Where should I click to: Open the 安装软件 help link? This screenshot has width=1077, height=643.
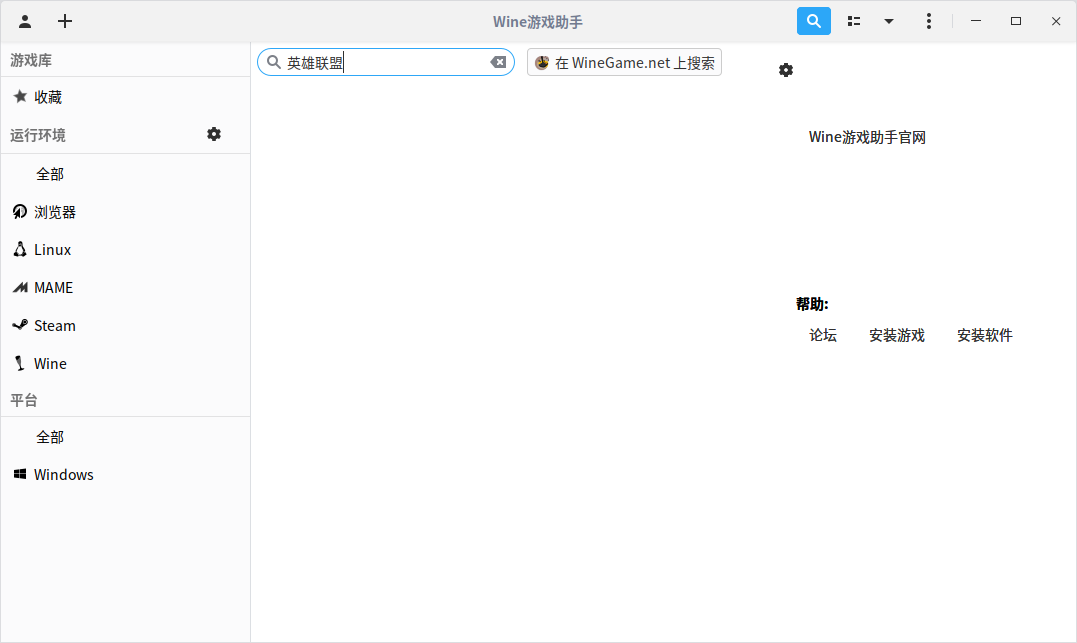[985, 335]
